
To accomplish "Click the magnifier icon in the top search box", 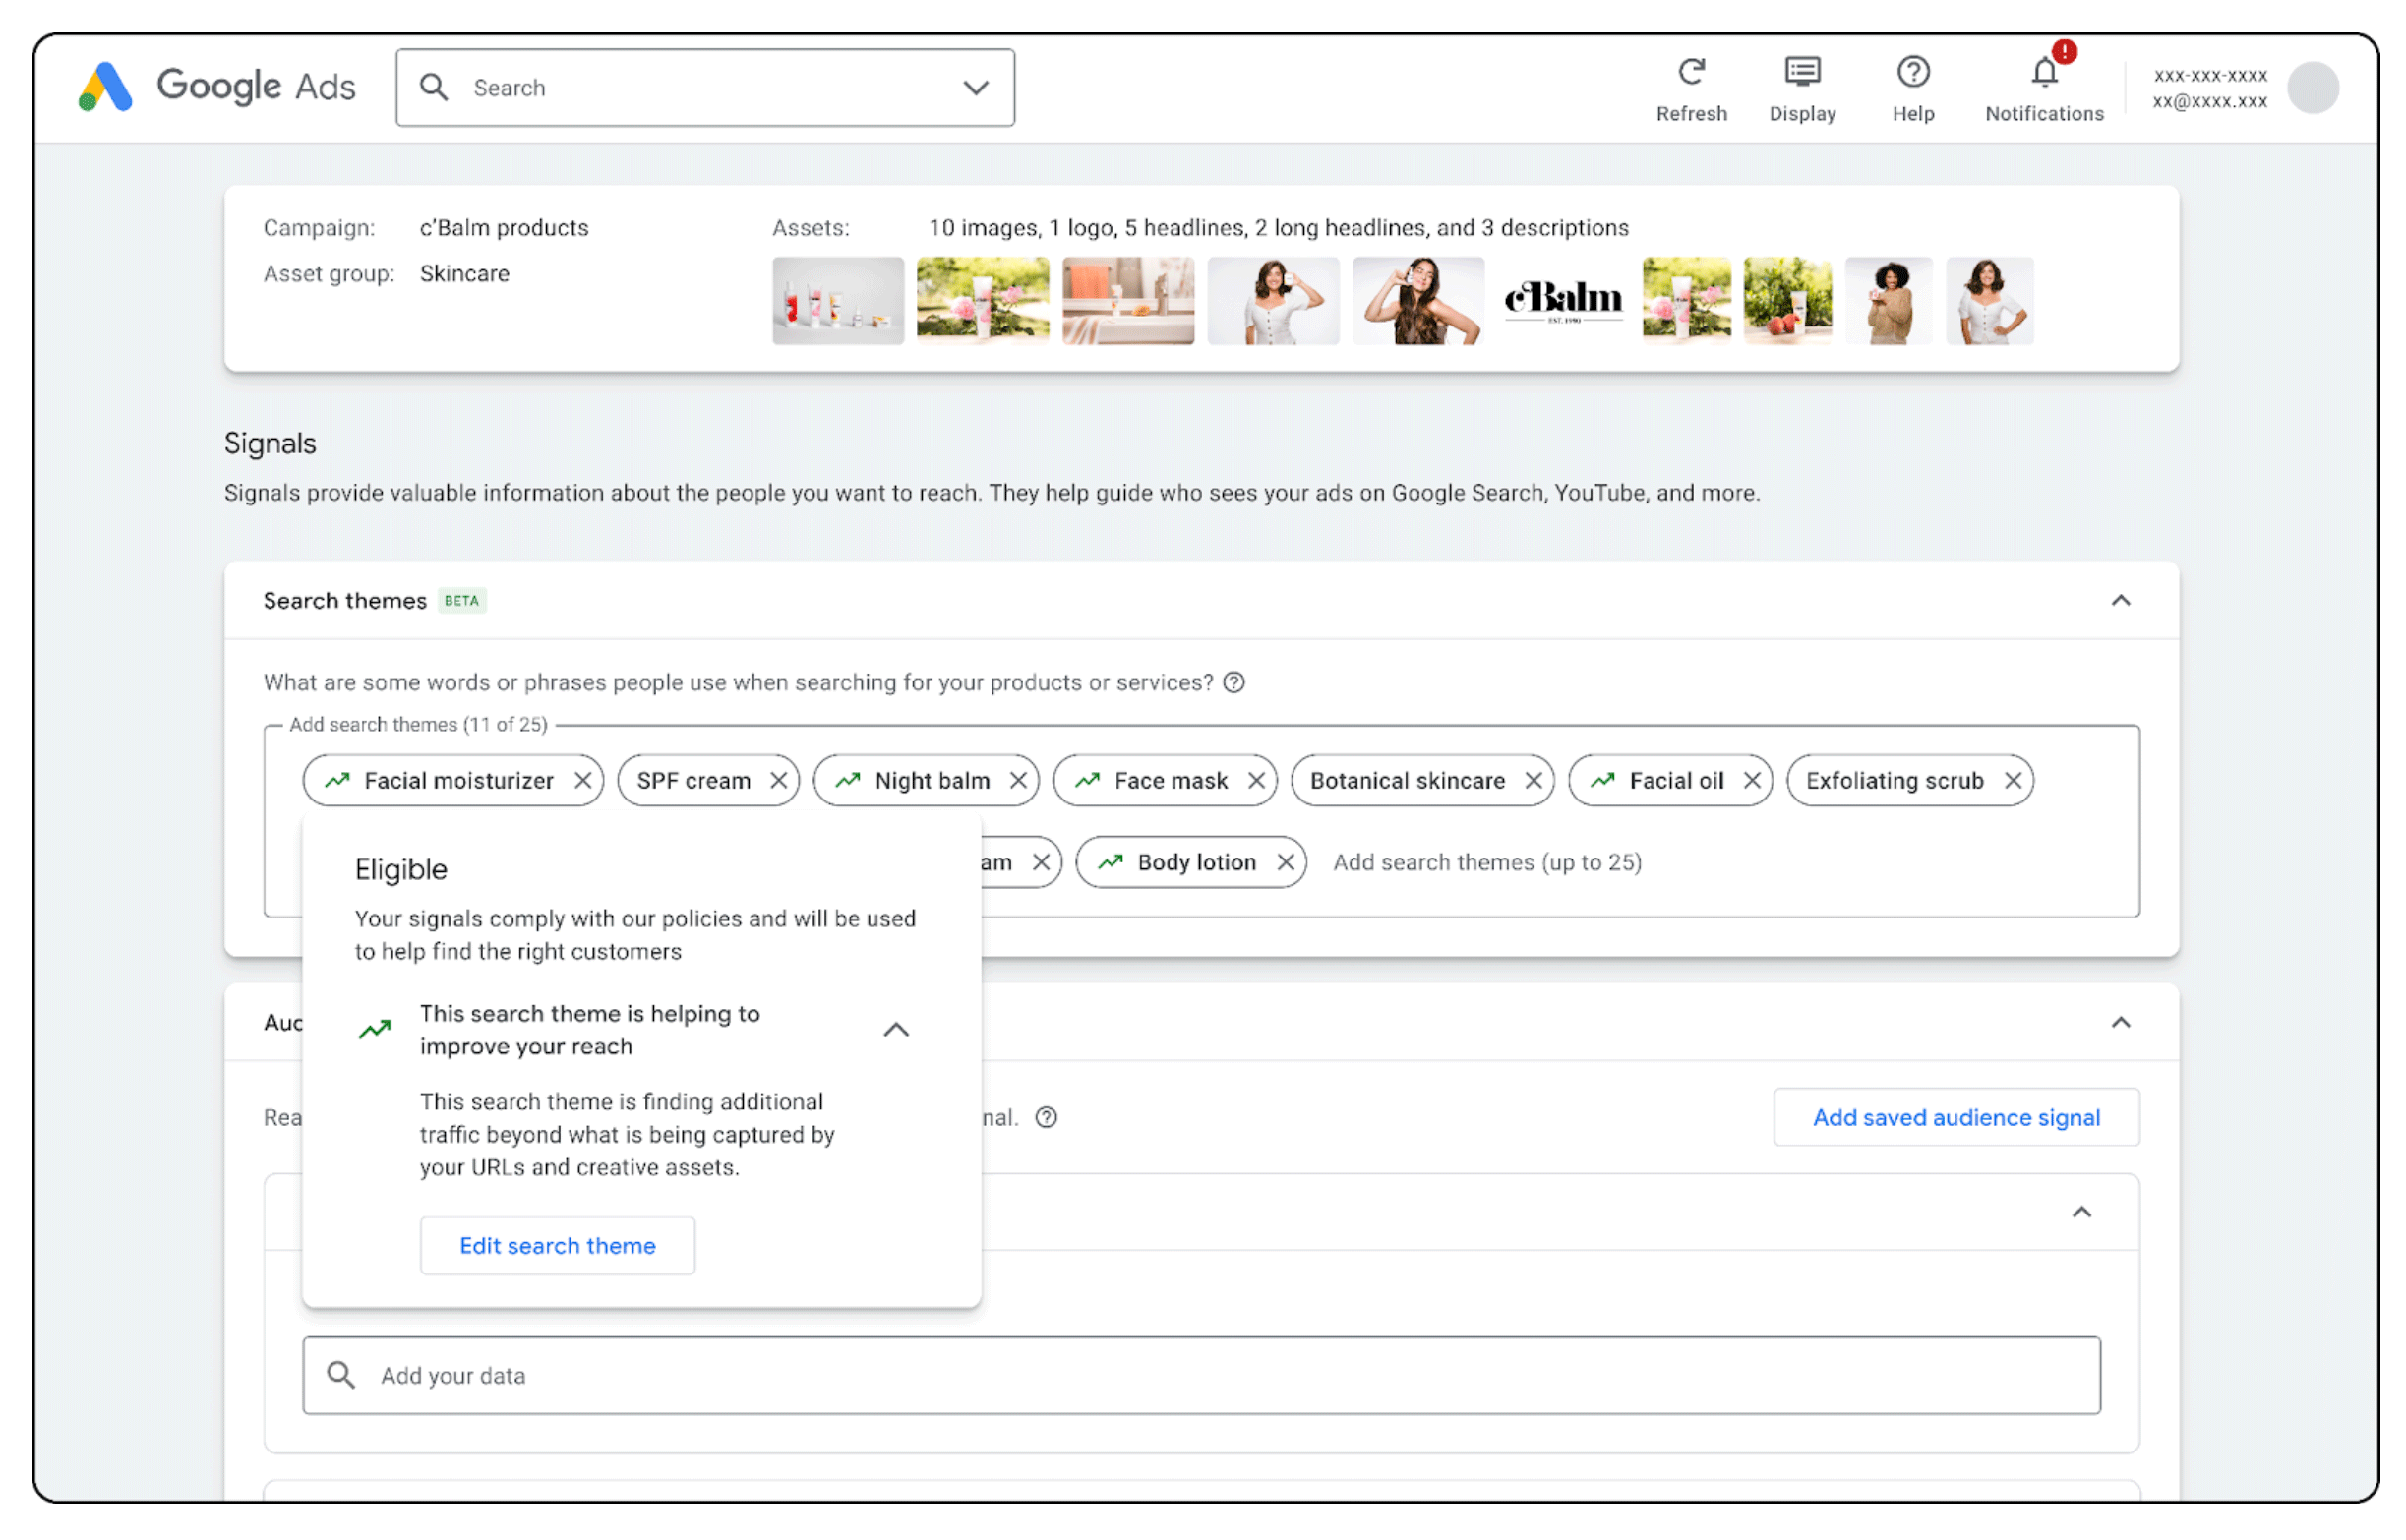I will click(433, 88).
